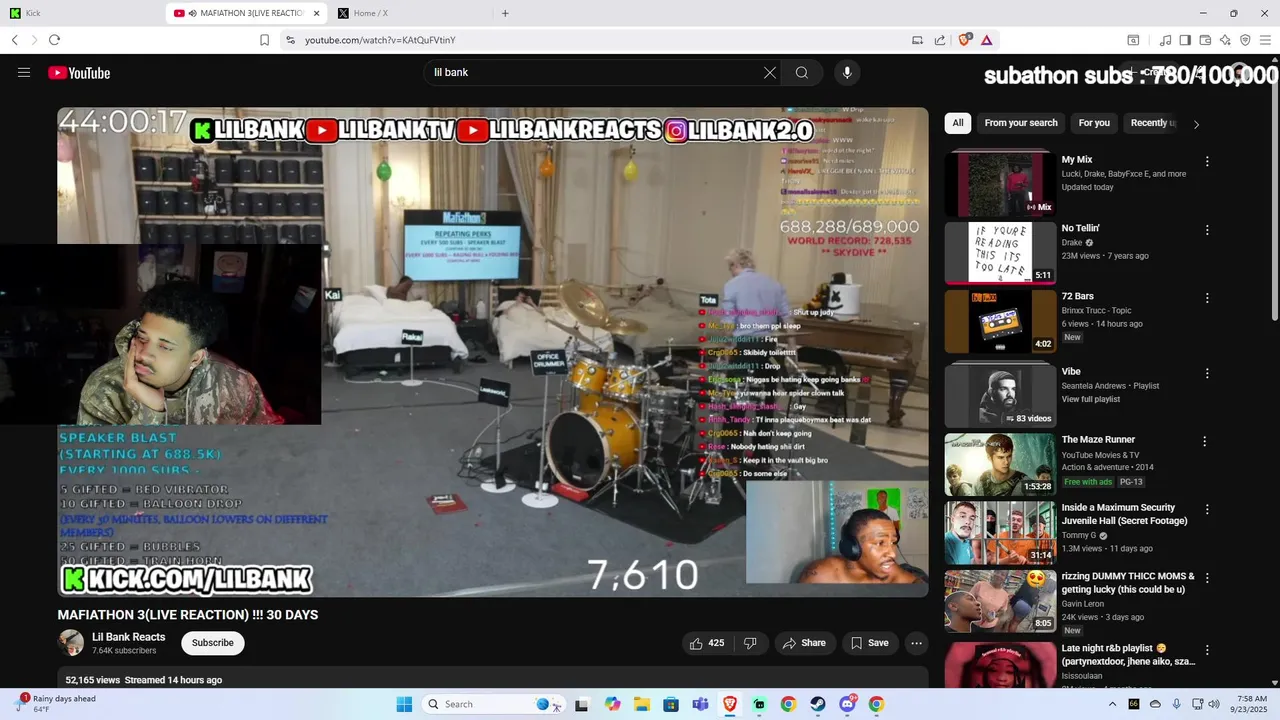Go back in browser history
Screen dimensions: 1280x720
pos(15,40)
